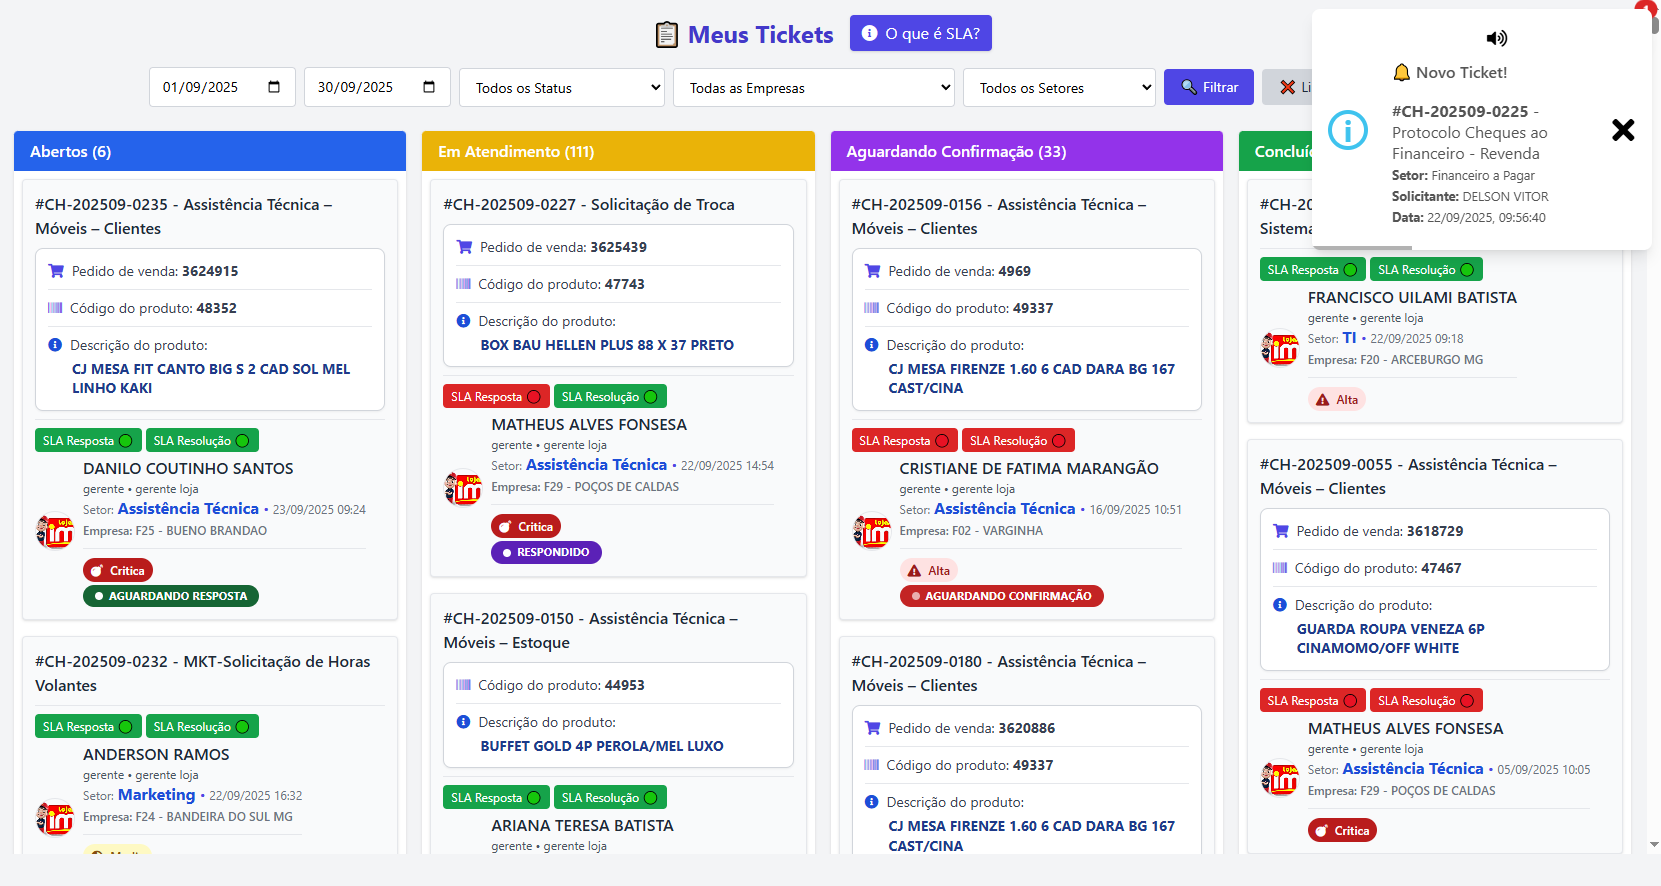Viewport: 1661px width, 886px height.
Task: Select the Em Atendimento (111) column header
Action: [618, 152]
